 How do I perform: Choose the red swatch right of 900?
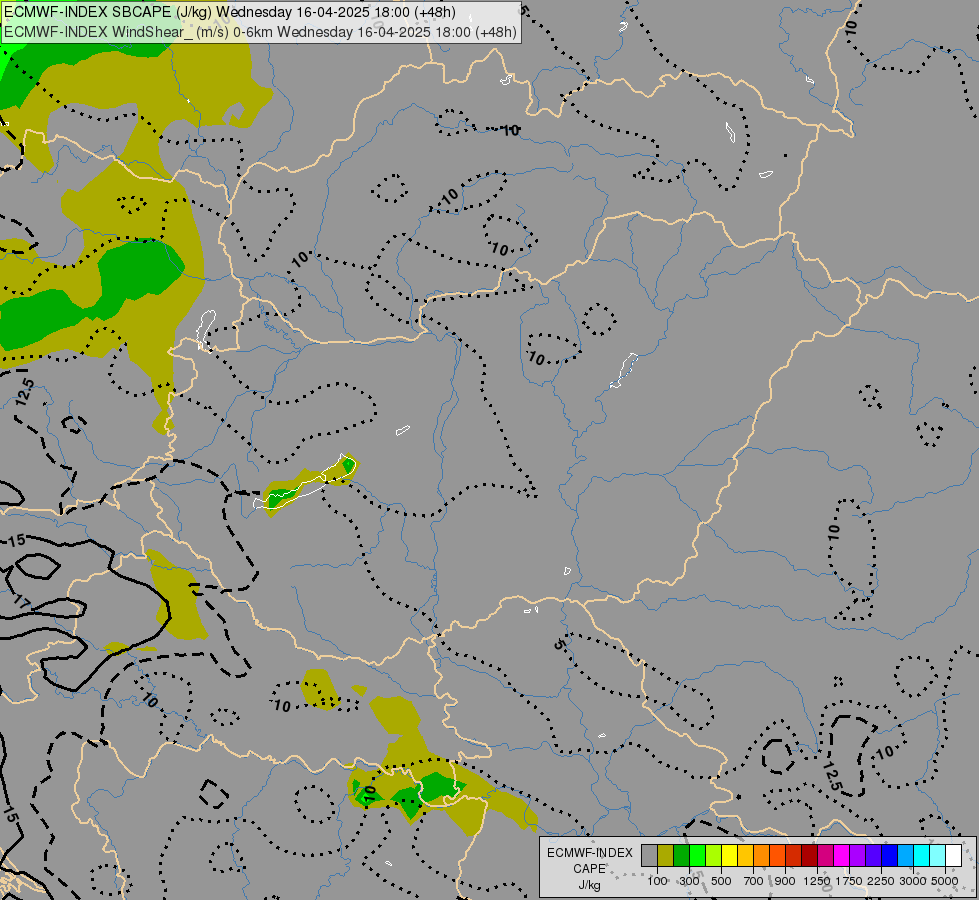794,855
